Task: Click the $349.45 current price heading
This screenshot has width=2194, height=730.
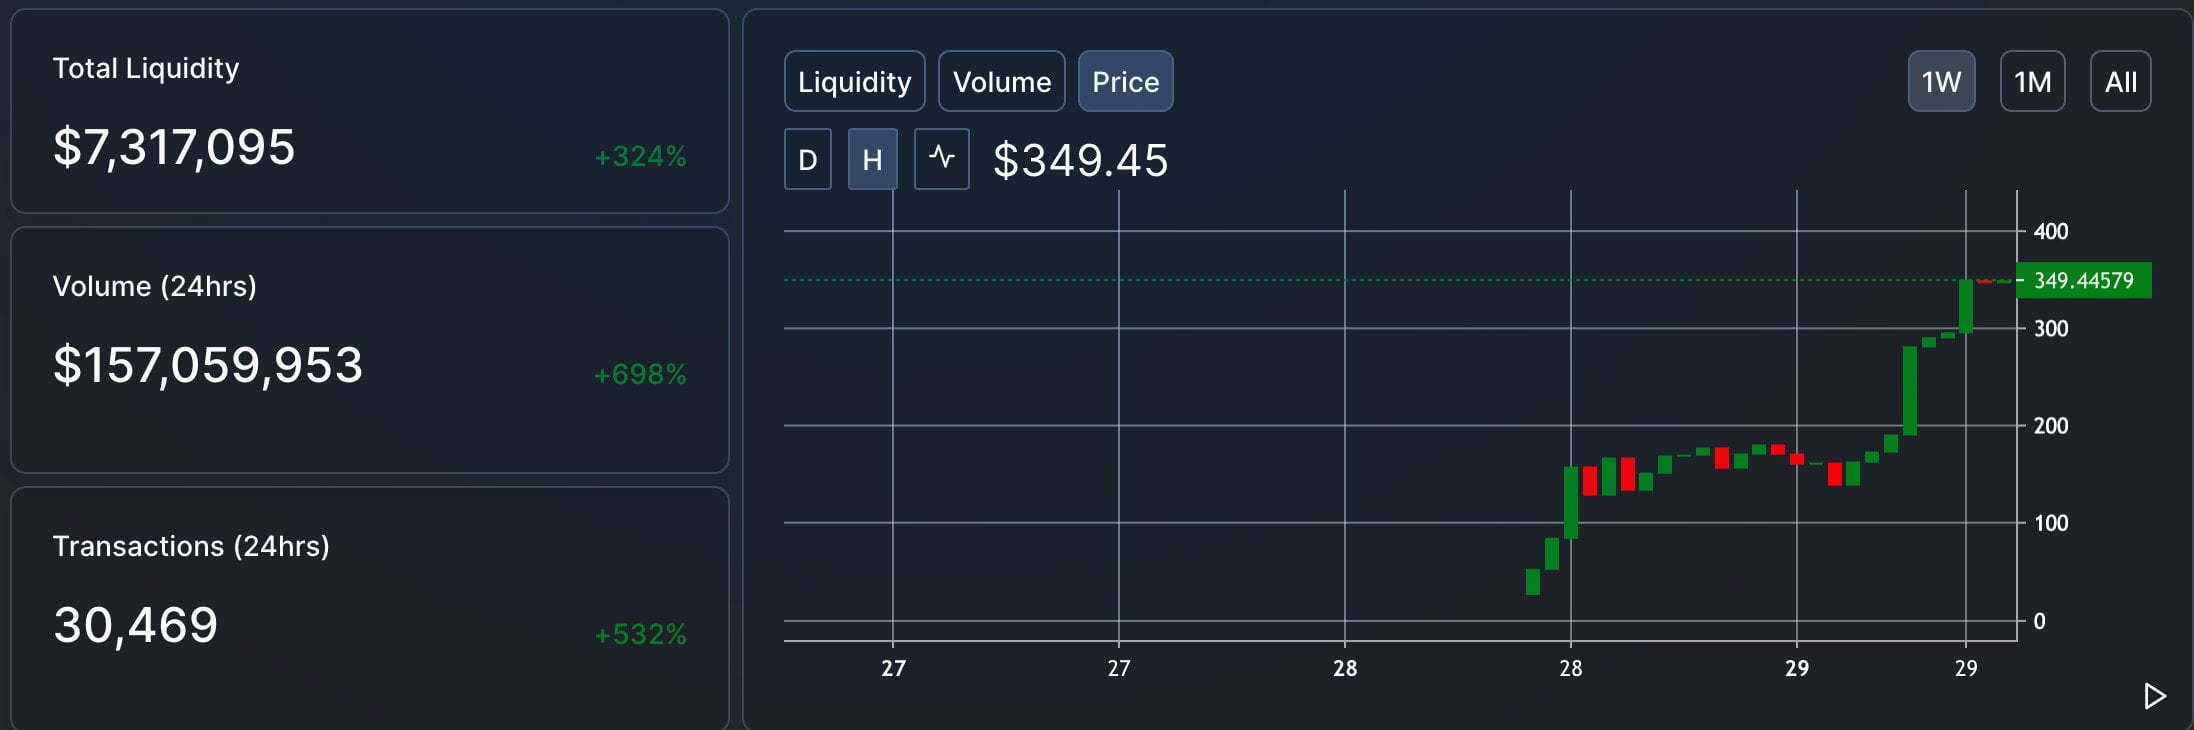Action: 1080,160
